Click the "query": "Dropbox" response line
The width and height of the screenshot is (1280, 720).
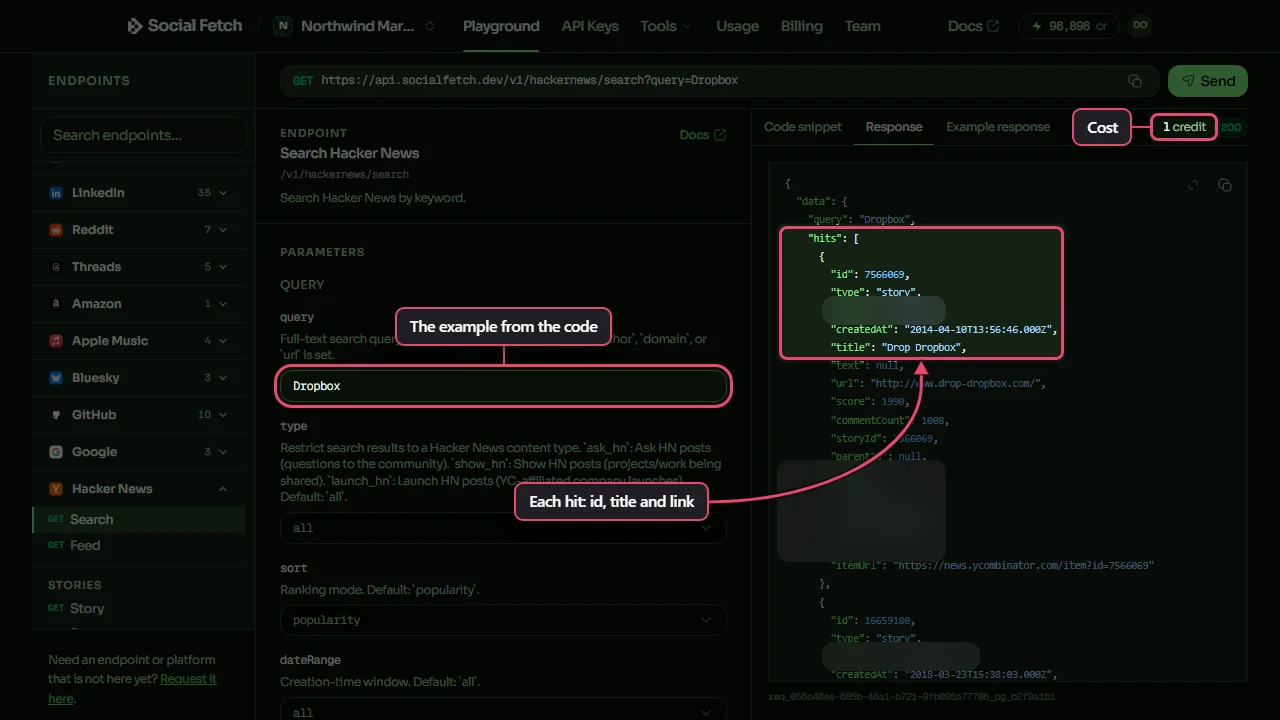[861, 220]
